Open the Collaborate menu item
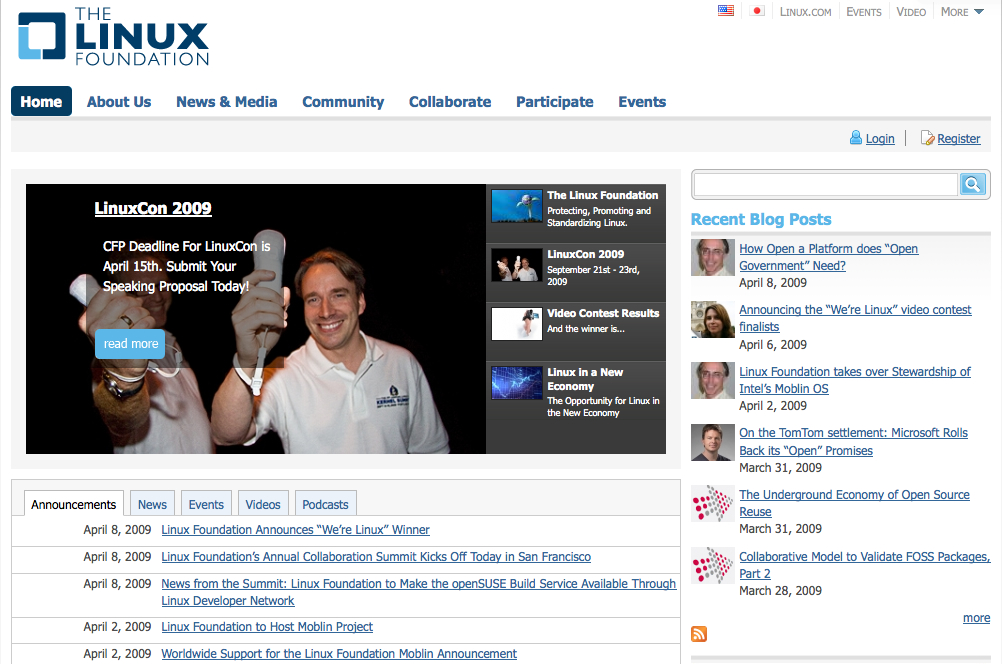Viewport: 1002px width, 664px height. pos(450,101)
